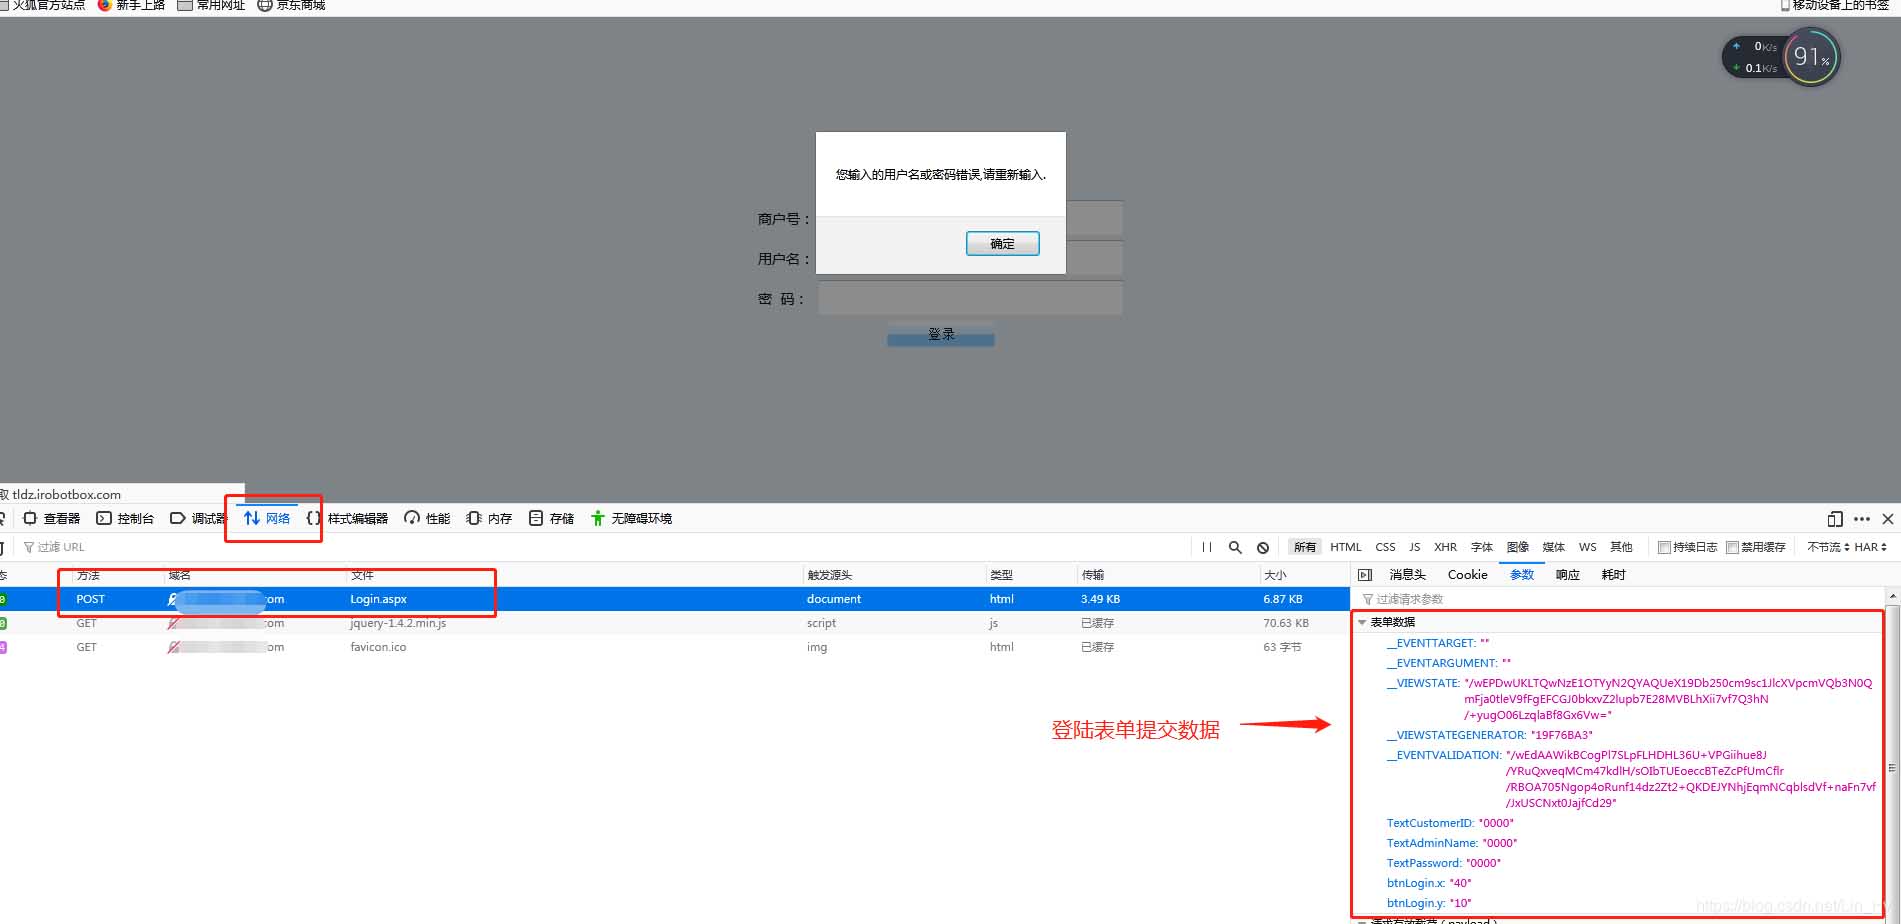Open the 内存 memory panel
The width and height of the screenshot is (1901, 924).
coord(489,518)
